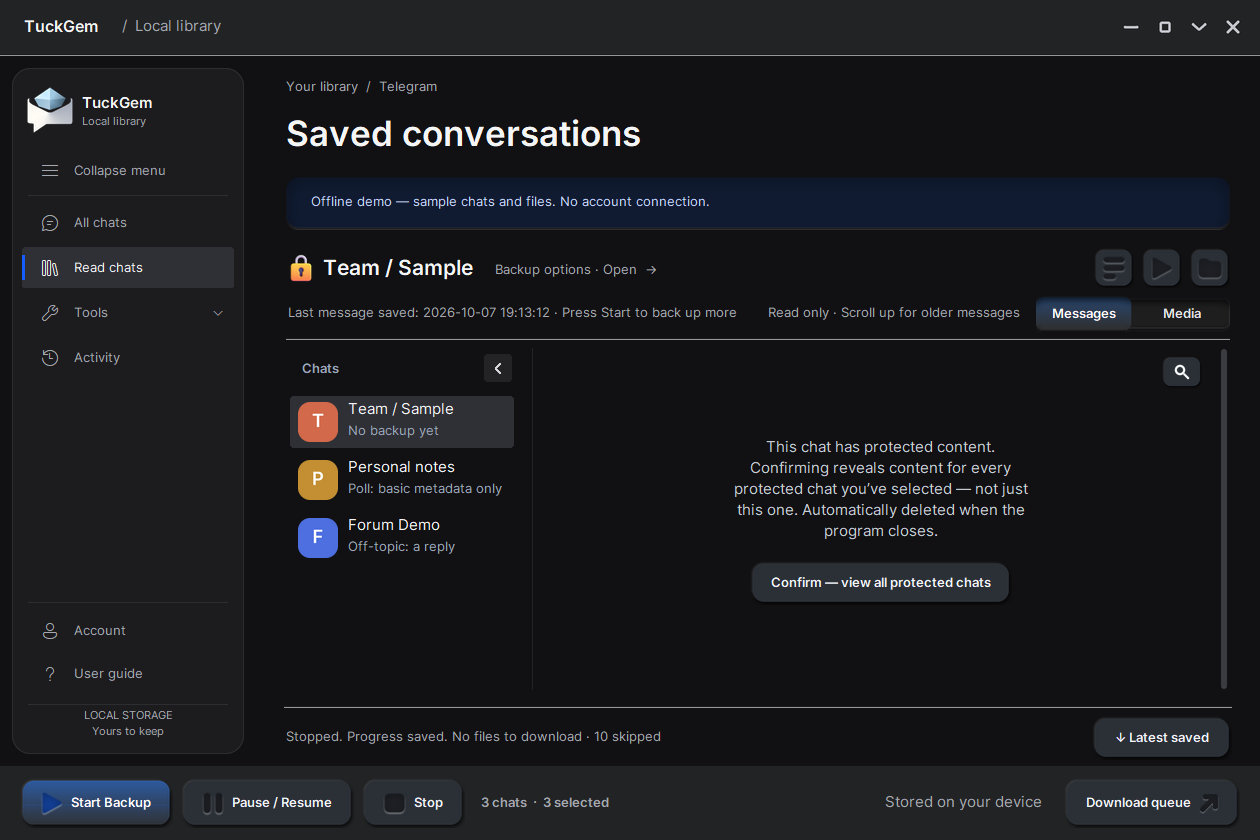Click the title bar down chevron
This screenshot has height=840, width=1260.
(x=1199, y=27)
